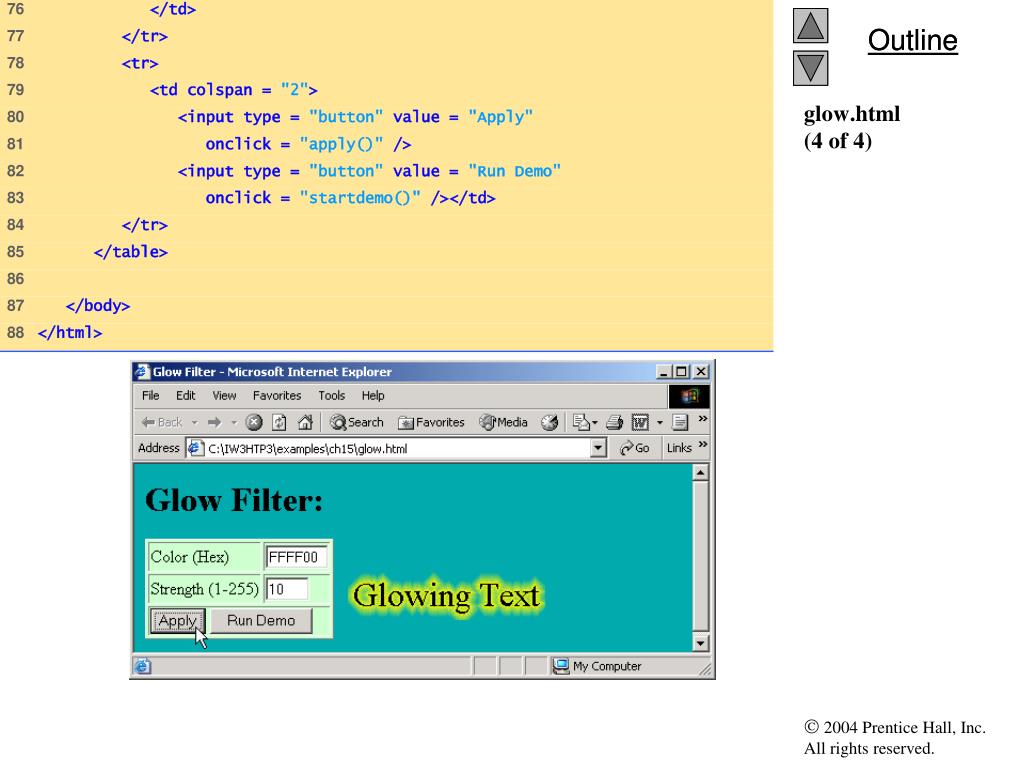Click the Glowing Text label
The image size is (1024, 768).
tap(447, 596)
